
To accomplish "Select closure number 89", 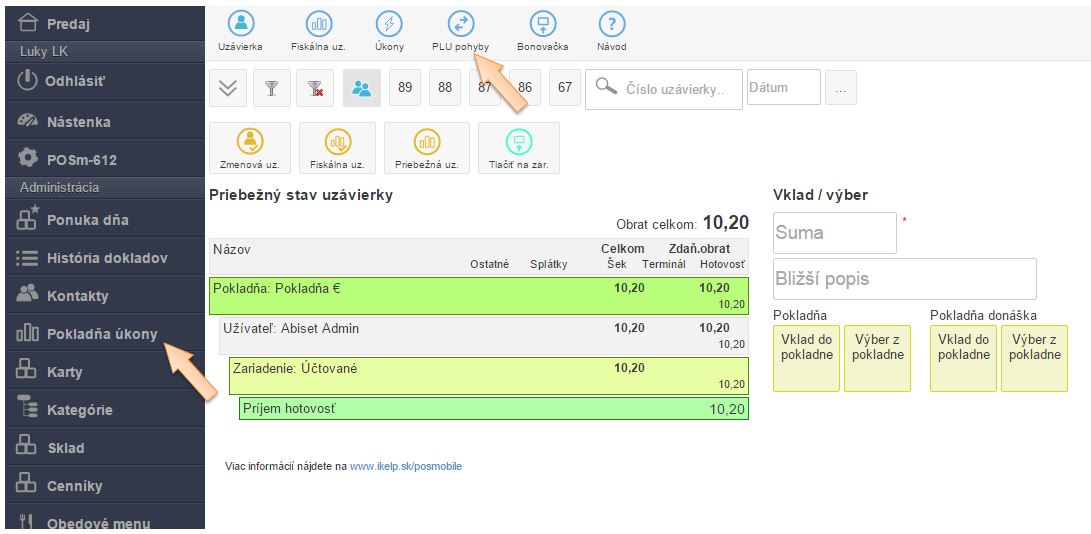I will [x=405, y=88].
